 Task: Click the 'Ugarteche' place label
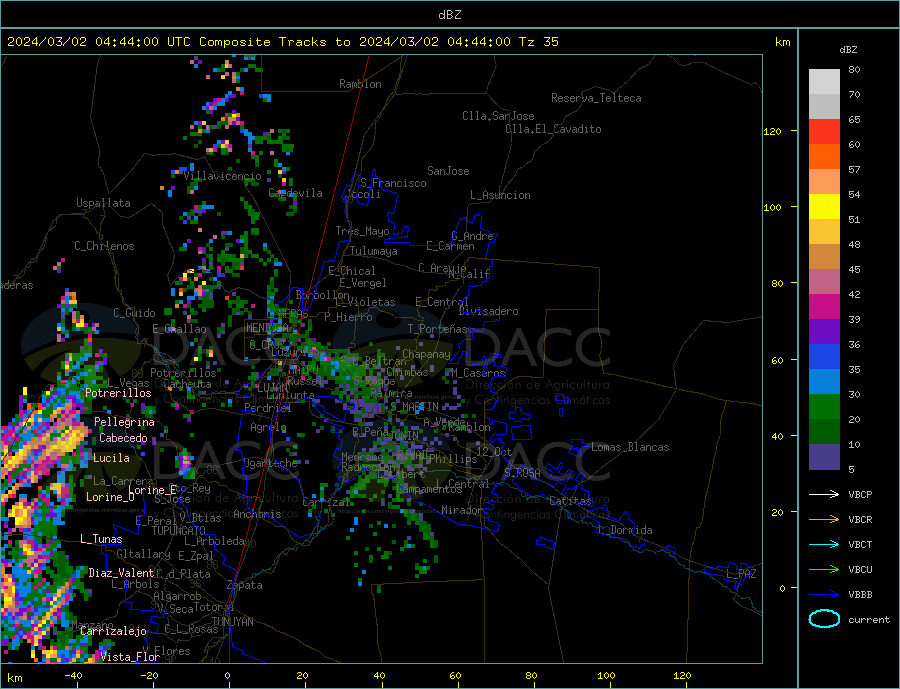[x=270, y=463]
